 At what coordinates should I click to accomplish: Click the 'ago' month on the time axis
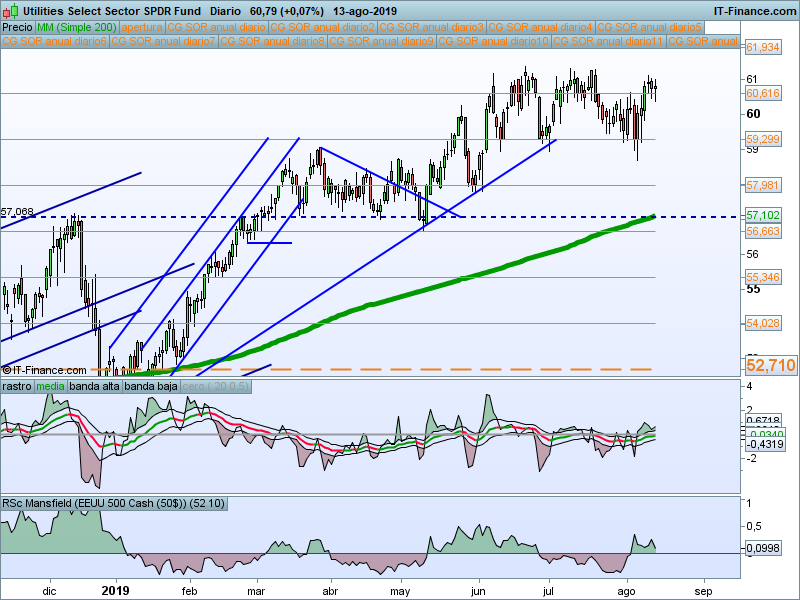627,592
